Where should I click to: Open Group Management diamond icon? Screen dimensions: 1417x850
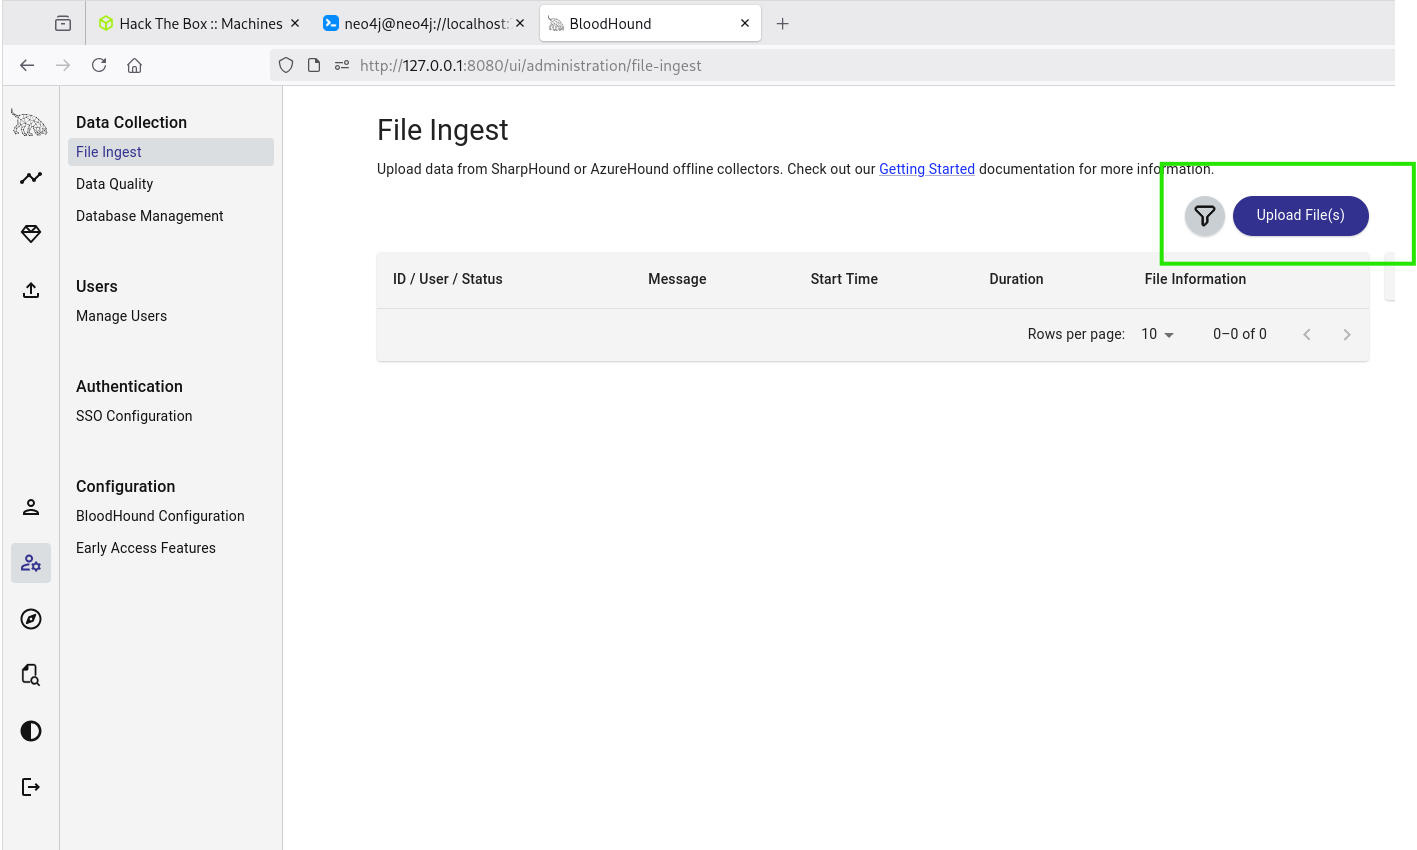pyautogui.click(x=31, y=234)
